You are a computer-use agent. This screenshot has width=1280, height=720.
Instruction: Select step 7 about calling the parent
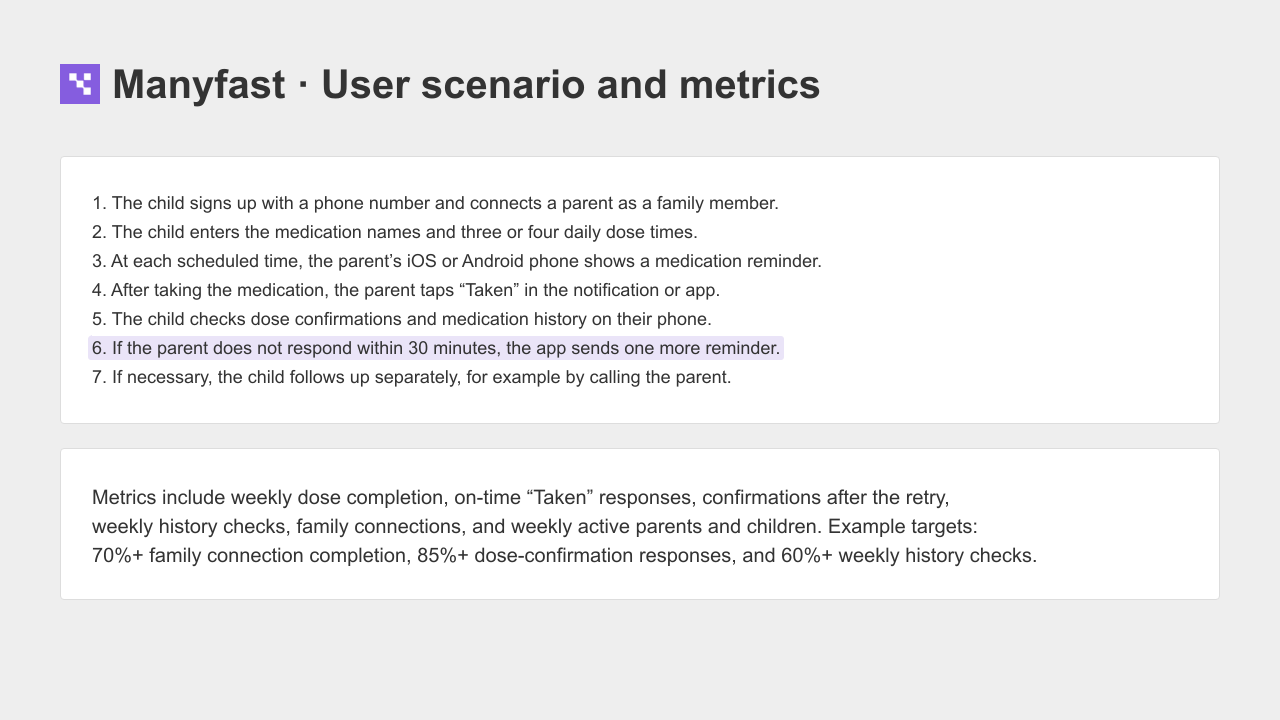coord(412,377)
